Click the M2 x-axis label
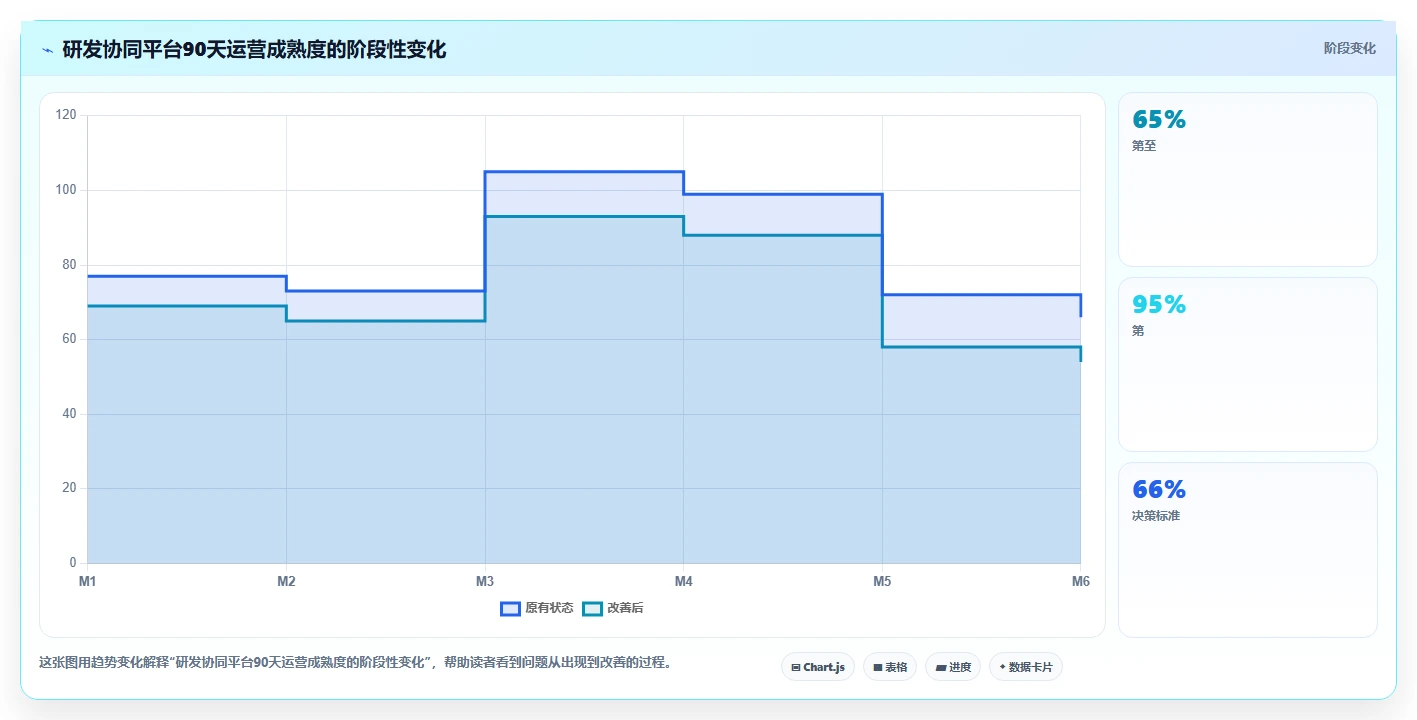The width and height of the screenshot is (1417, 720). point(286,581)
